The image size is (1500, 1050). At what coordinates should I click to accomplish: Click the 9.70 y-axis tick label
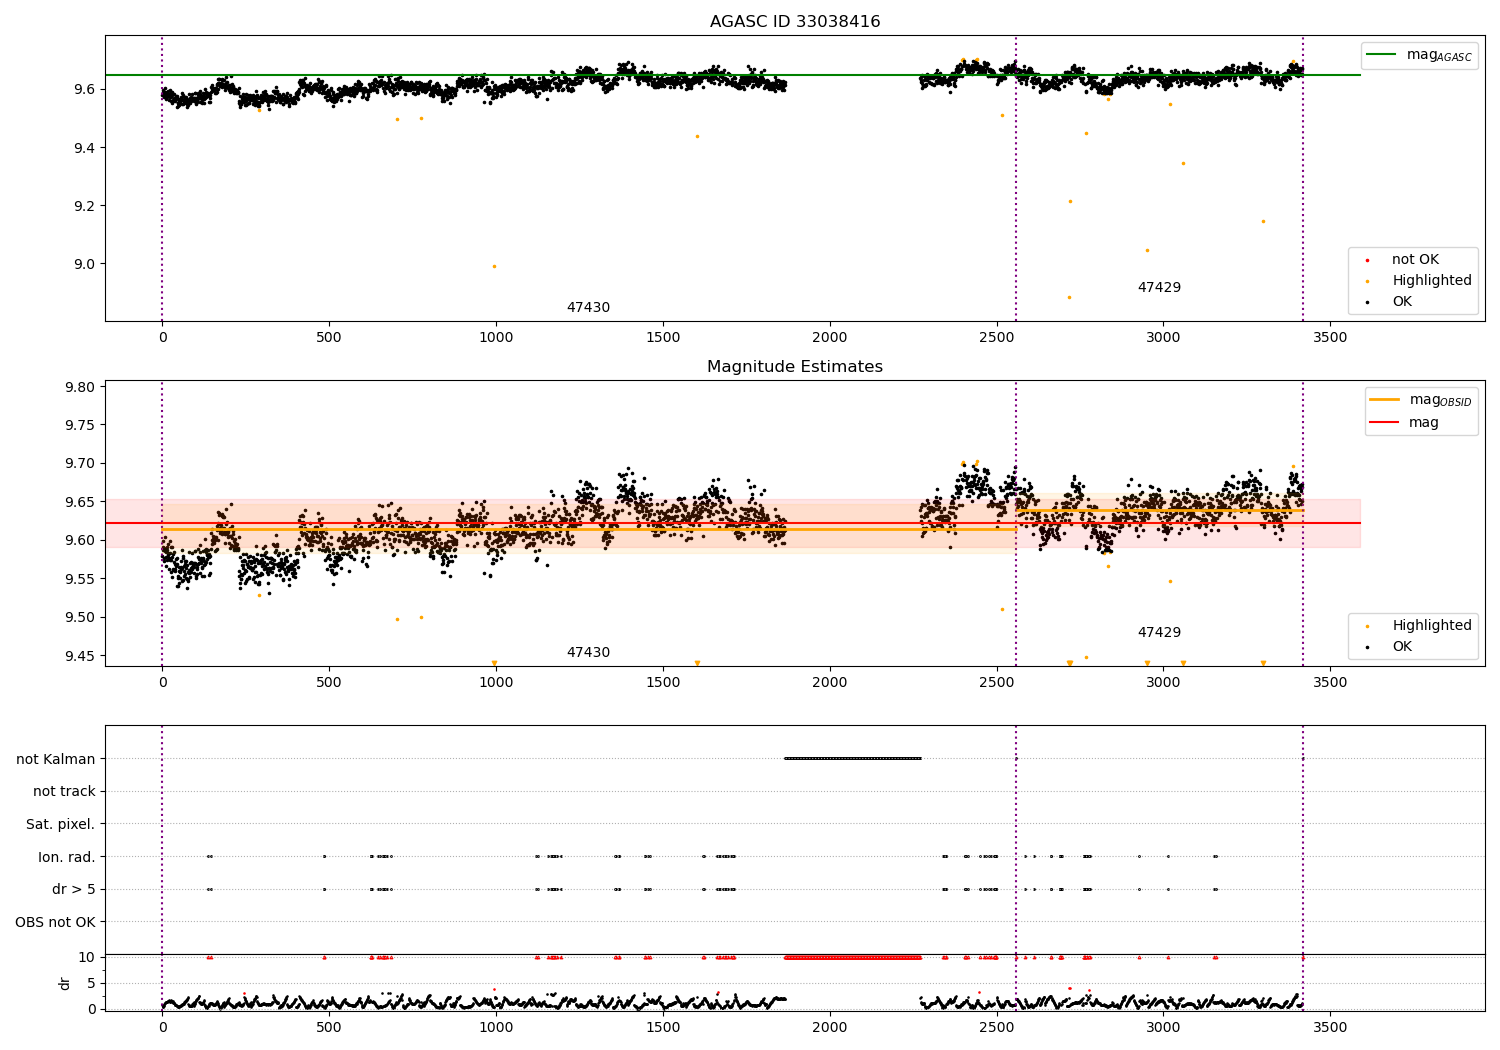click(x=80, y=464)
